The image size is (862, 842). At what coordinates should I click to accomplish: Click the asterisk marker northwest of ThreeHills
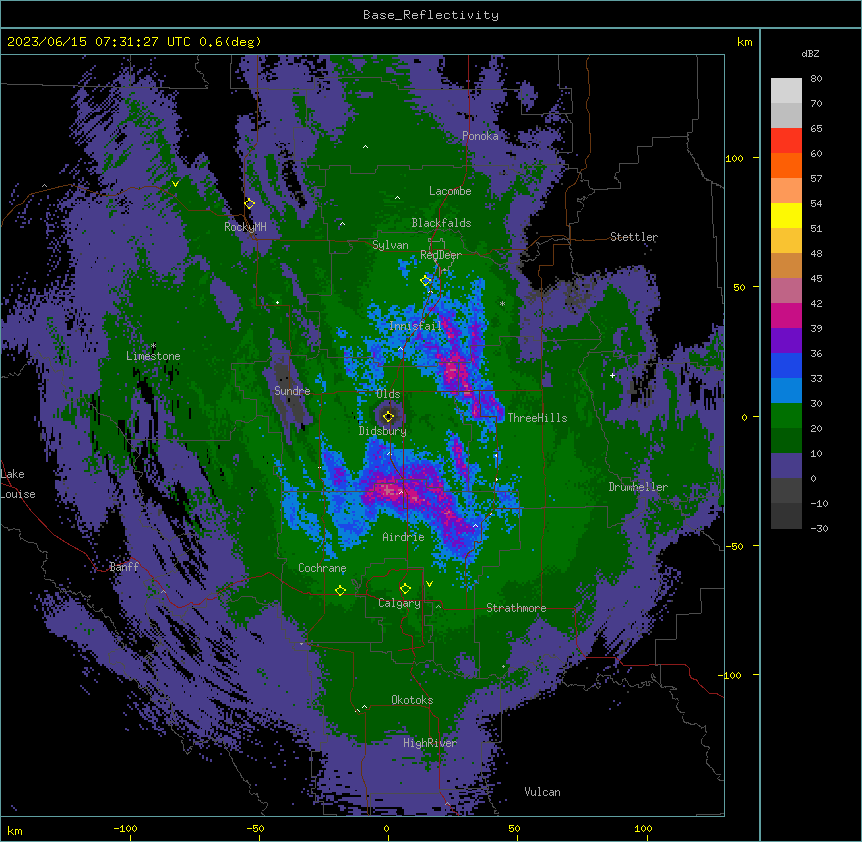(502, 303)
